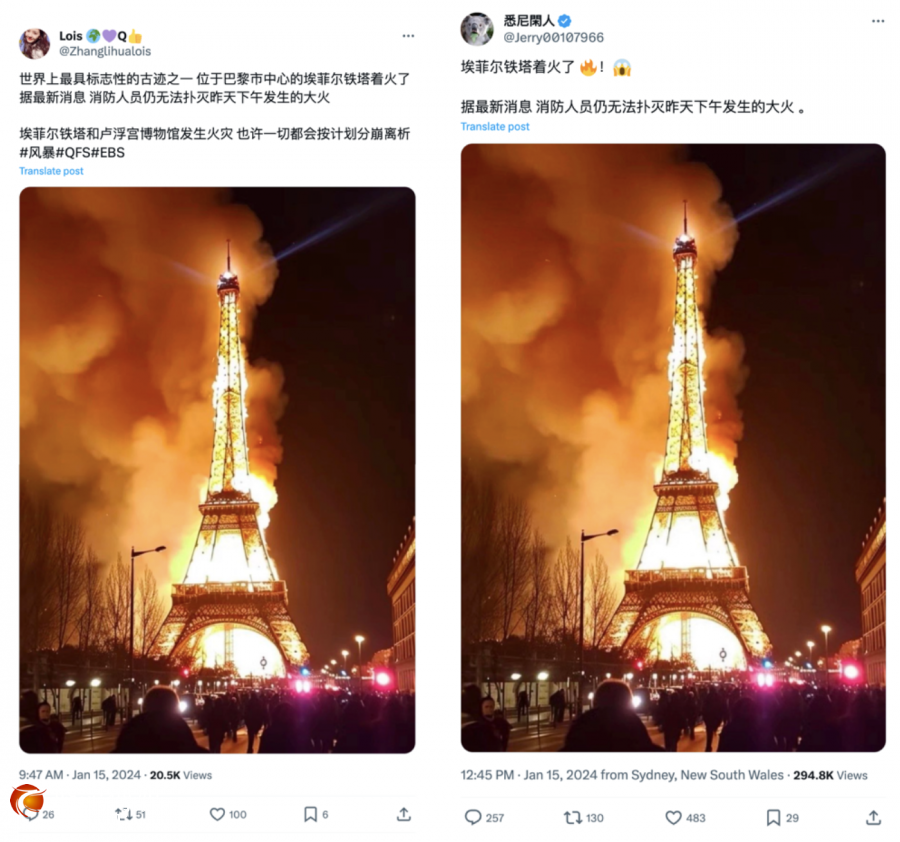Click Translate post under Lois's tweet

point(51,170)
